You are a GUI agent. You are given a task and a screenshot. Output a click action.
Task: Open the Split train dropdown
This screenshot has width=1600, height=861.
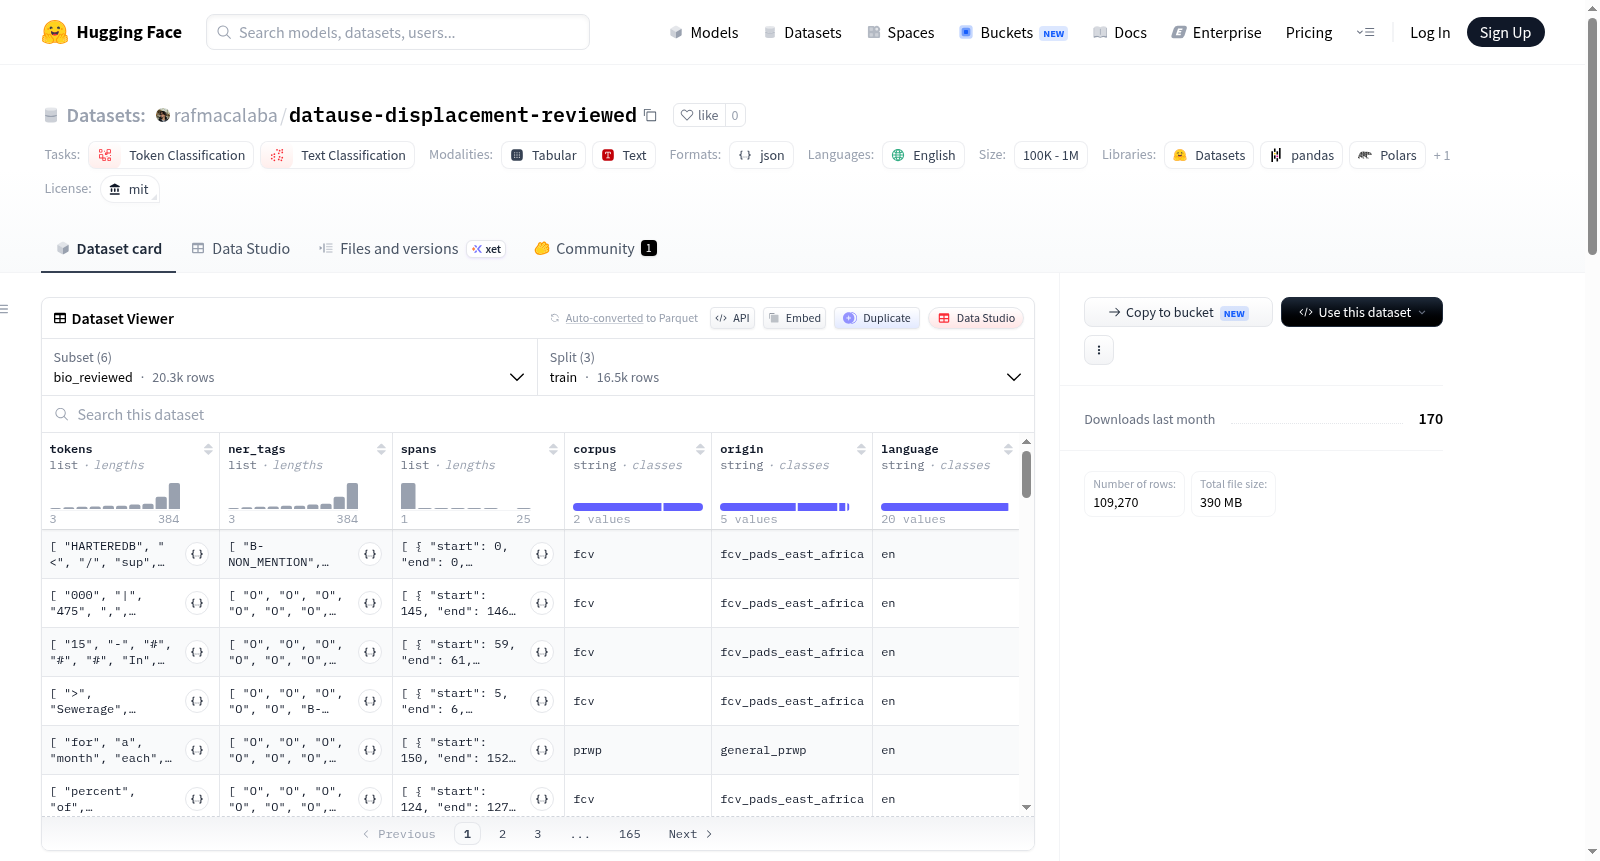pos(786,367)
